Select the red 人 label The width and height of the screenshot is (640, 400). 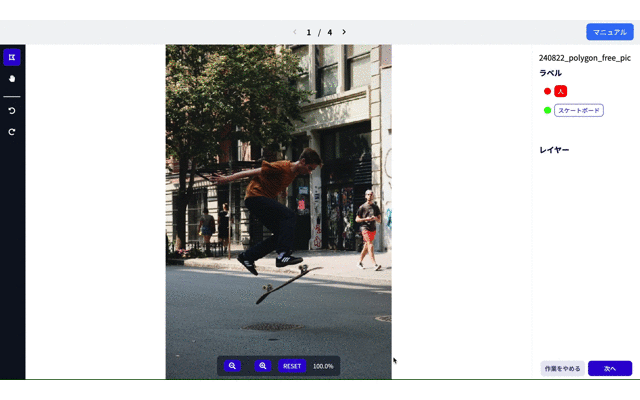pyautogui.click(x=561, y=91)
